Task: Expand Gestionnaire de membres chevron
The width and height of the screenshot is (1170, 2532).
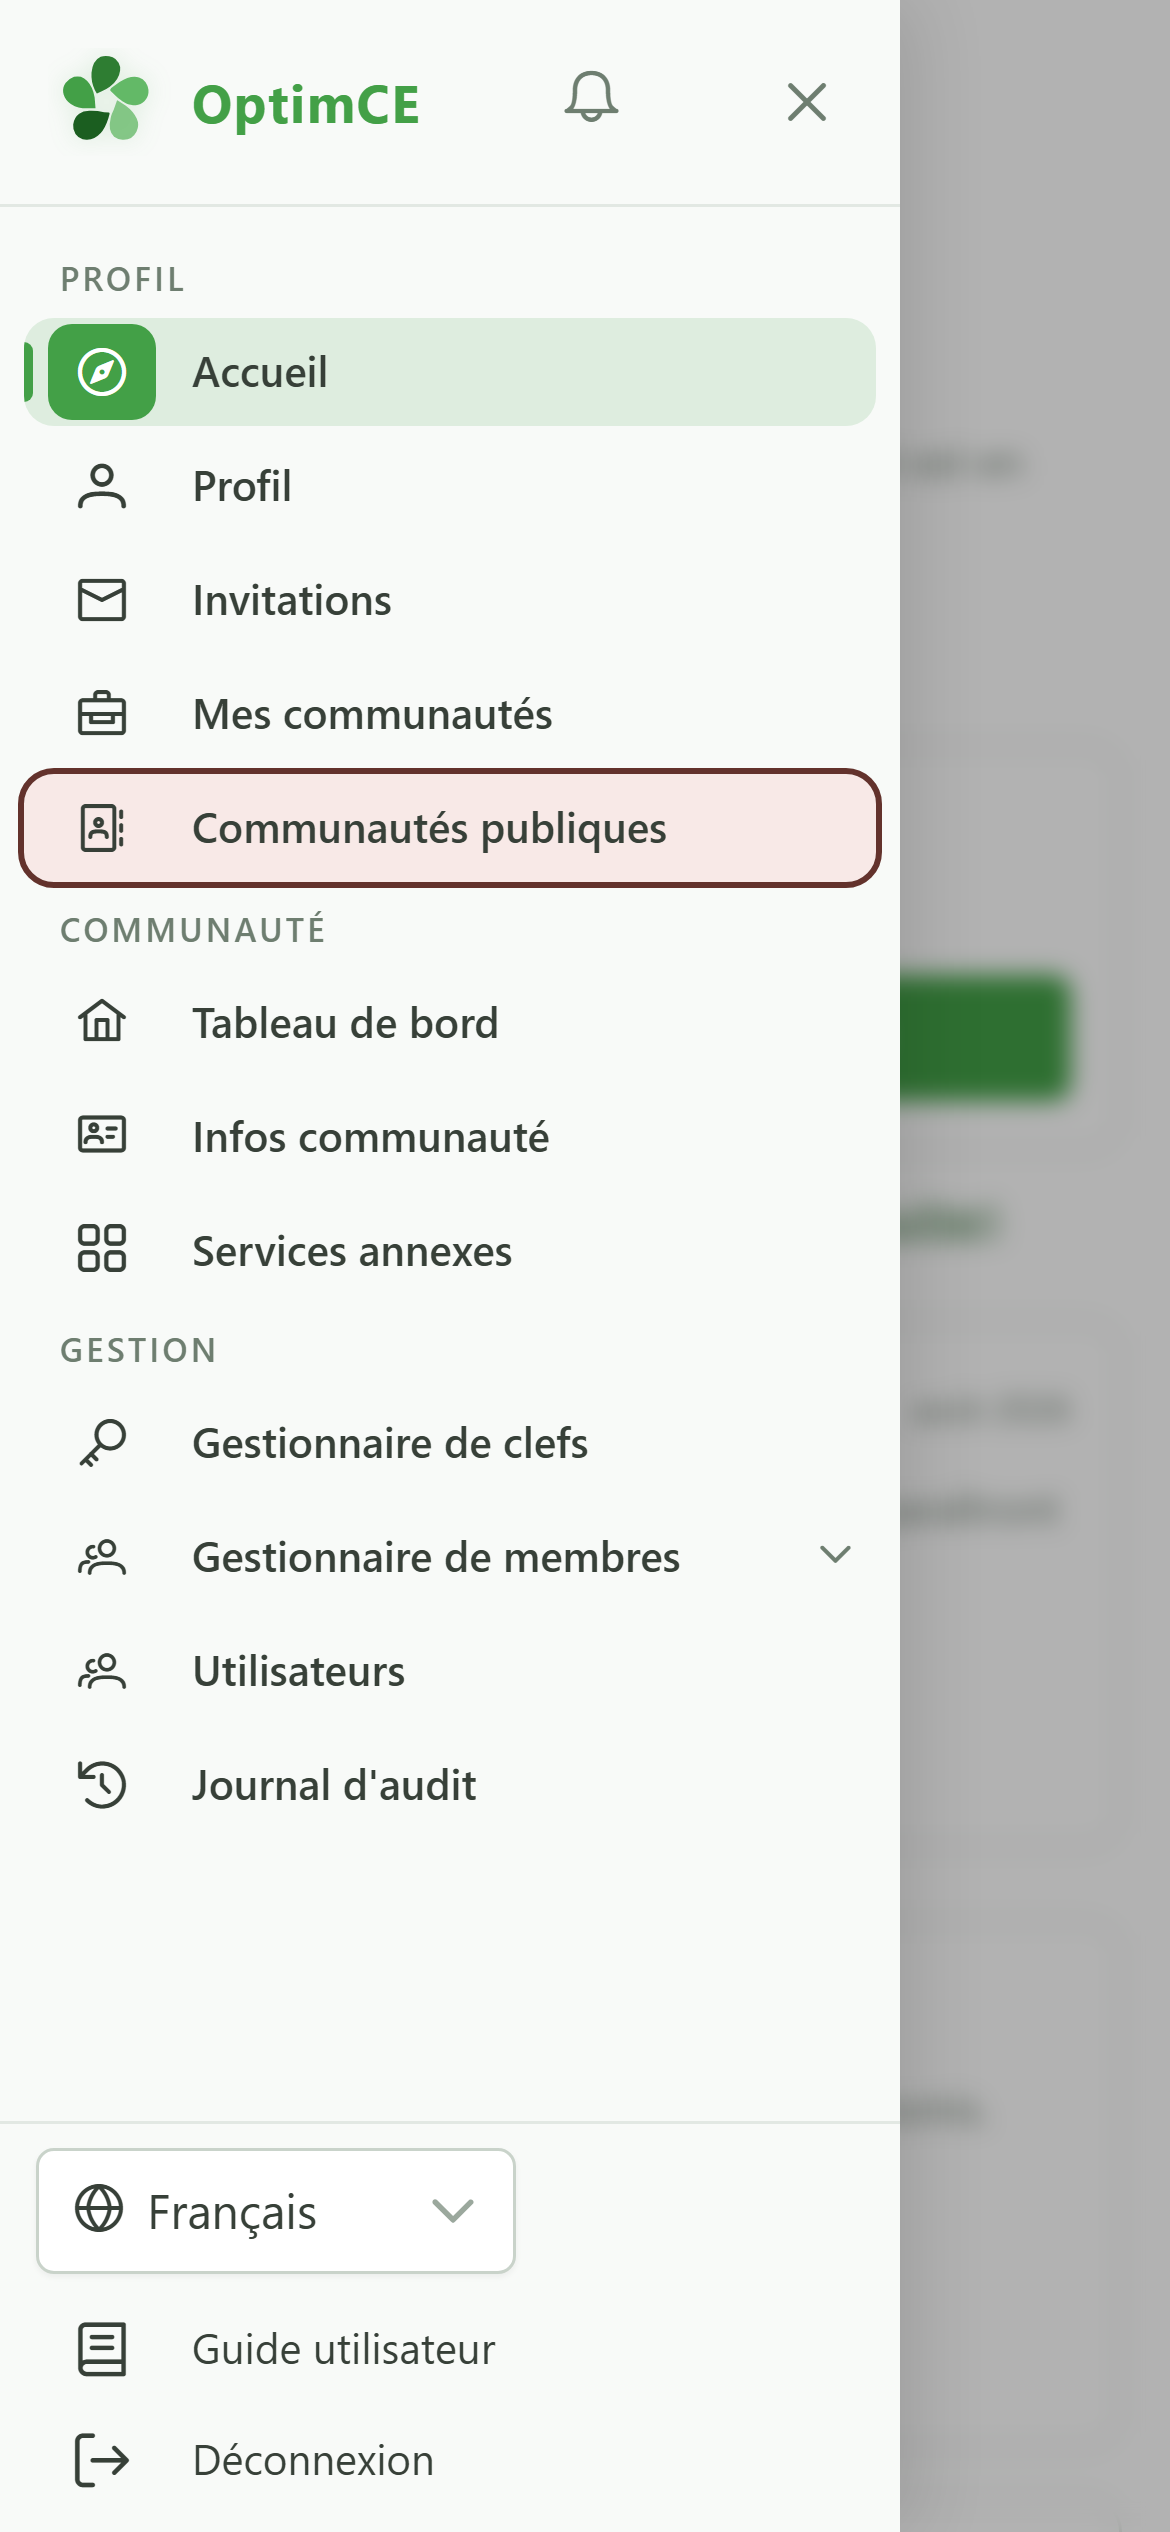Action: [835, 1555]
